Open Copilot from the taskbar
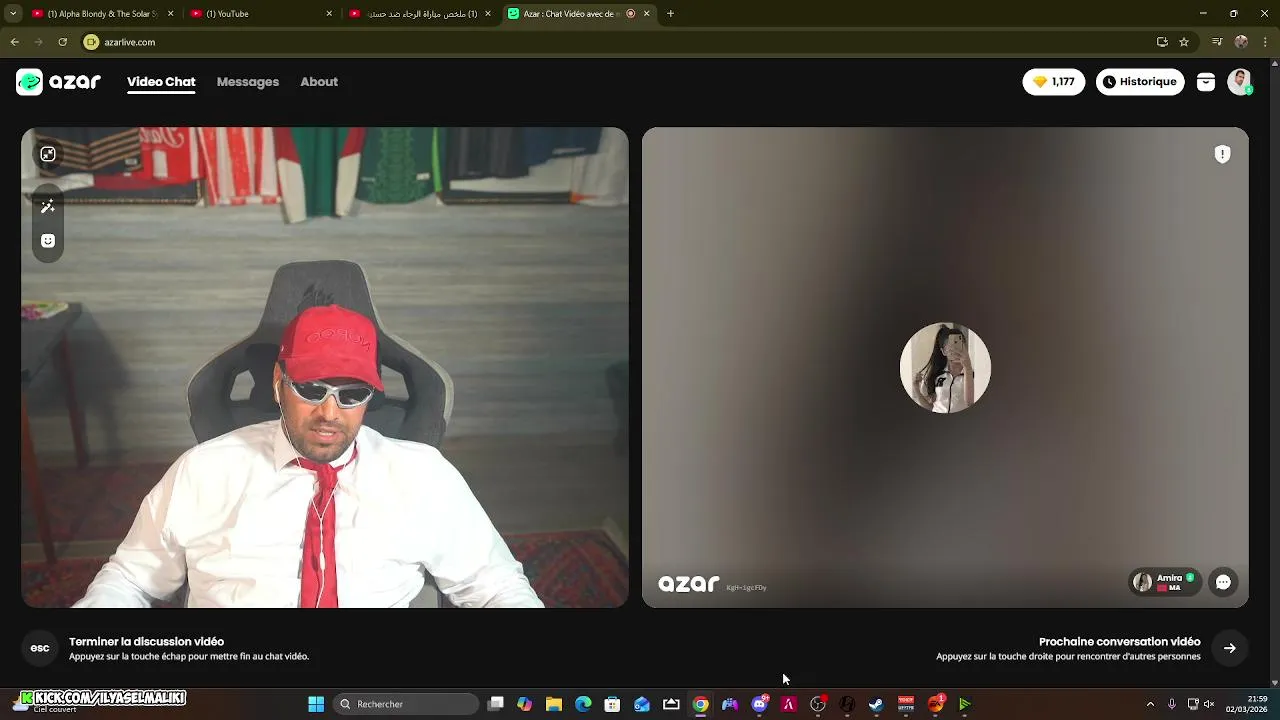This screenshot has width=1280, height=720. click(524, 704)
